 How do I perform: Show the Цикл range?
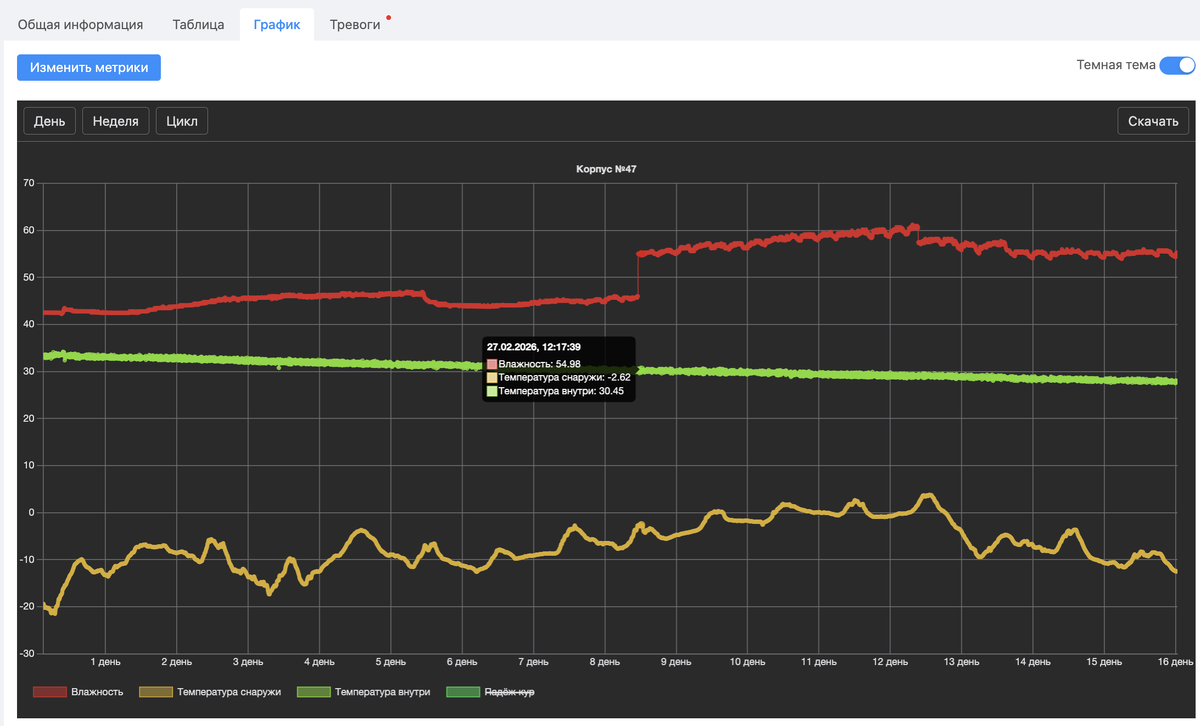coord(182,121)
